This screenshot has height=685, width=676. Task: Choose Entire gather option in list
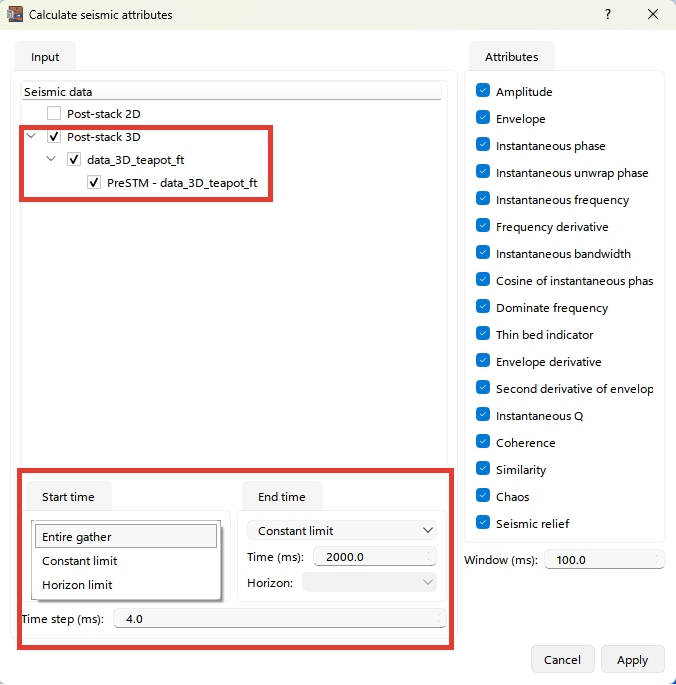[77, 537]
